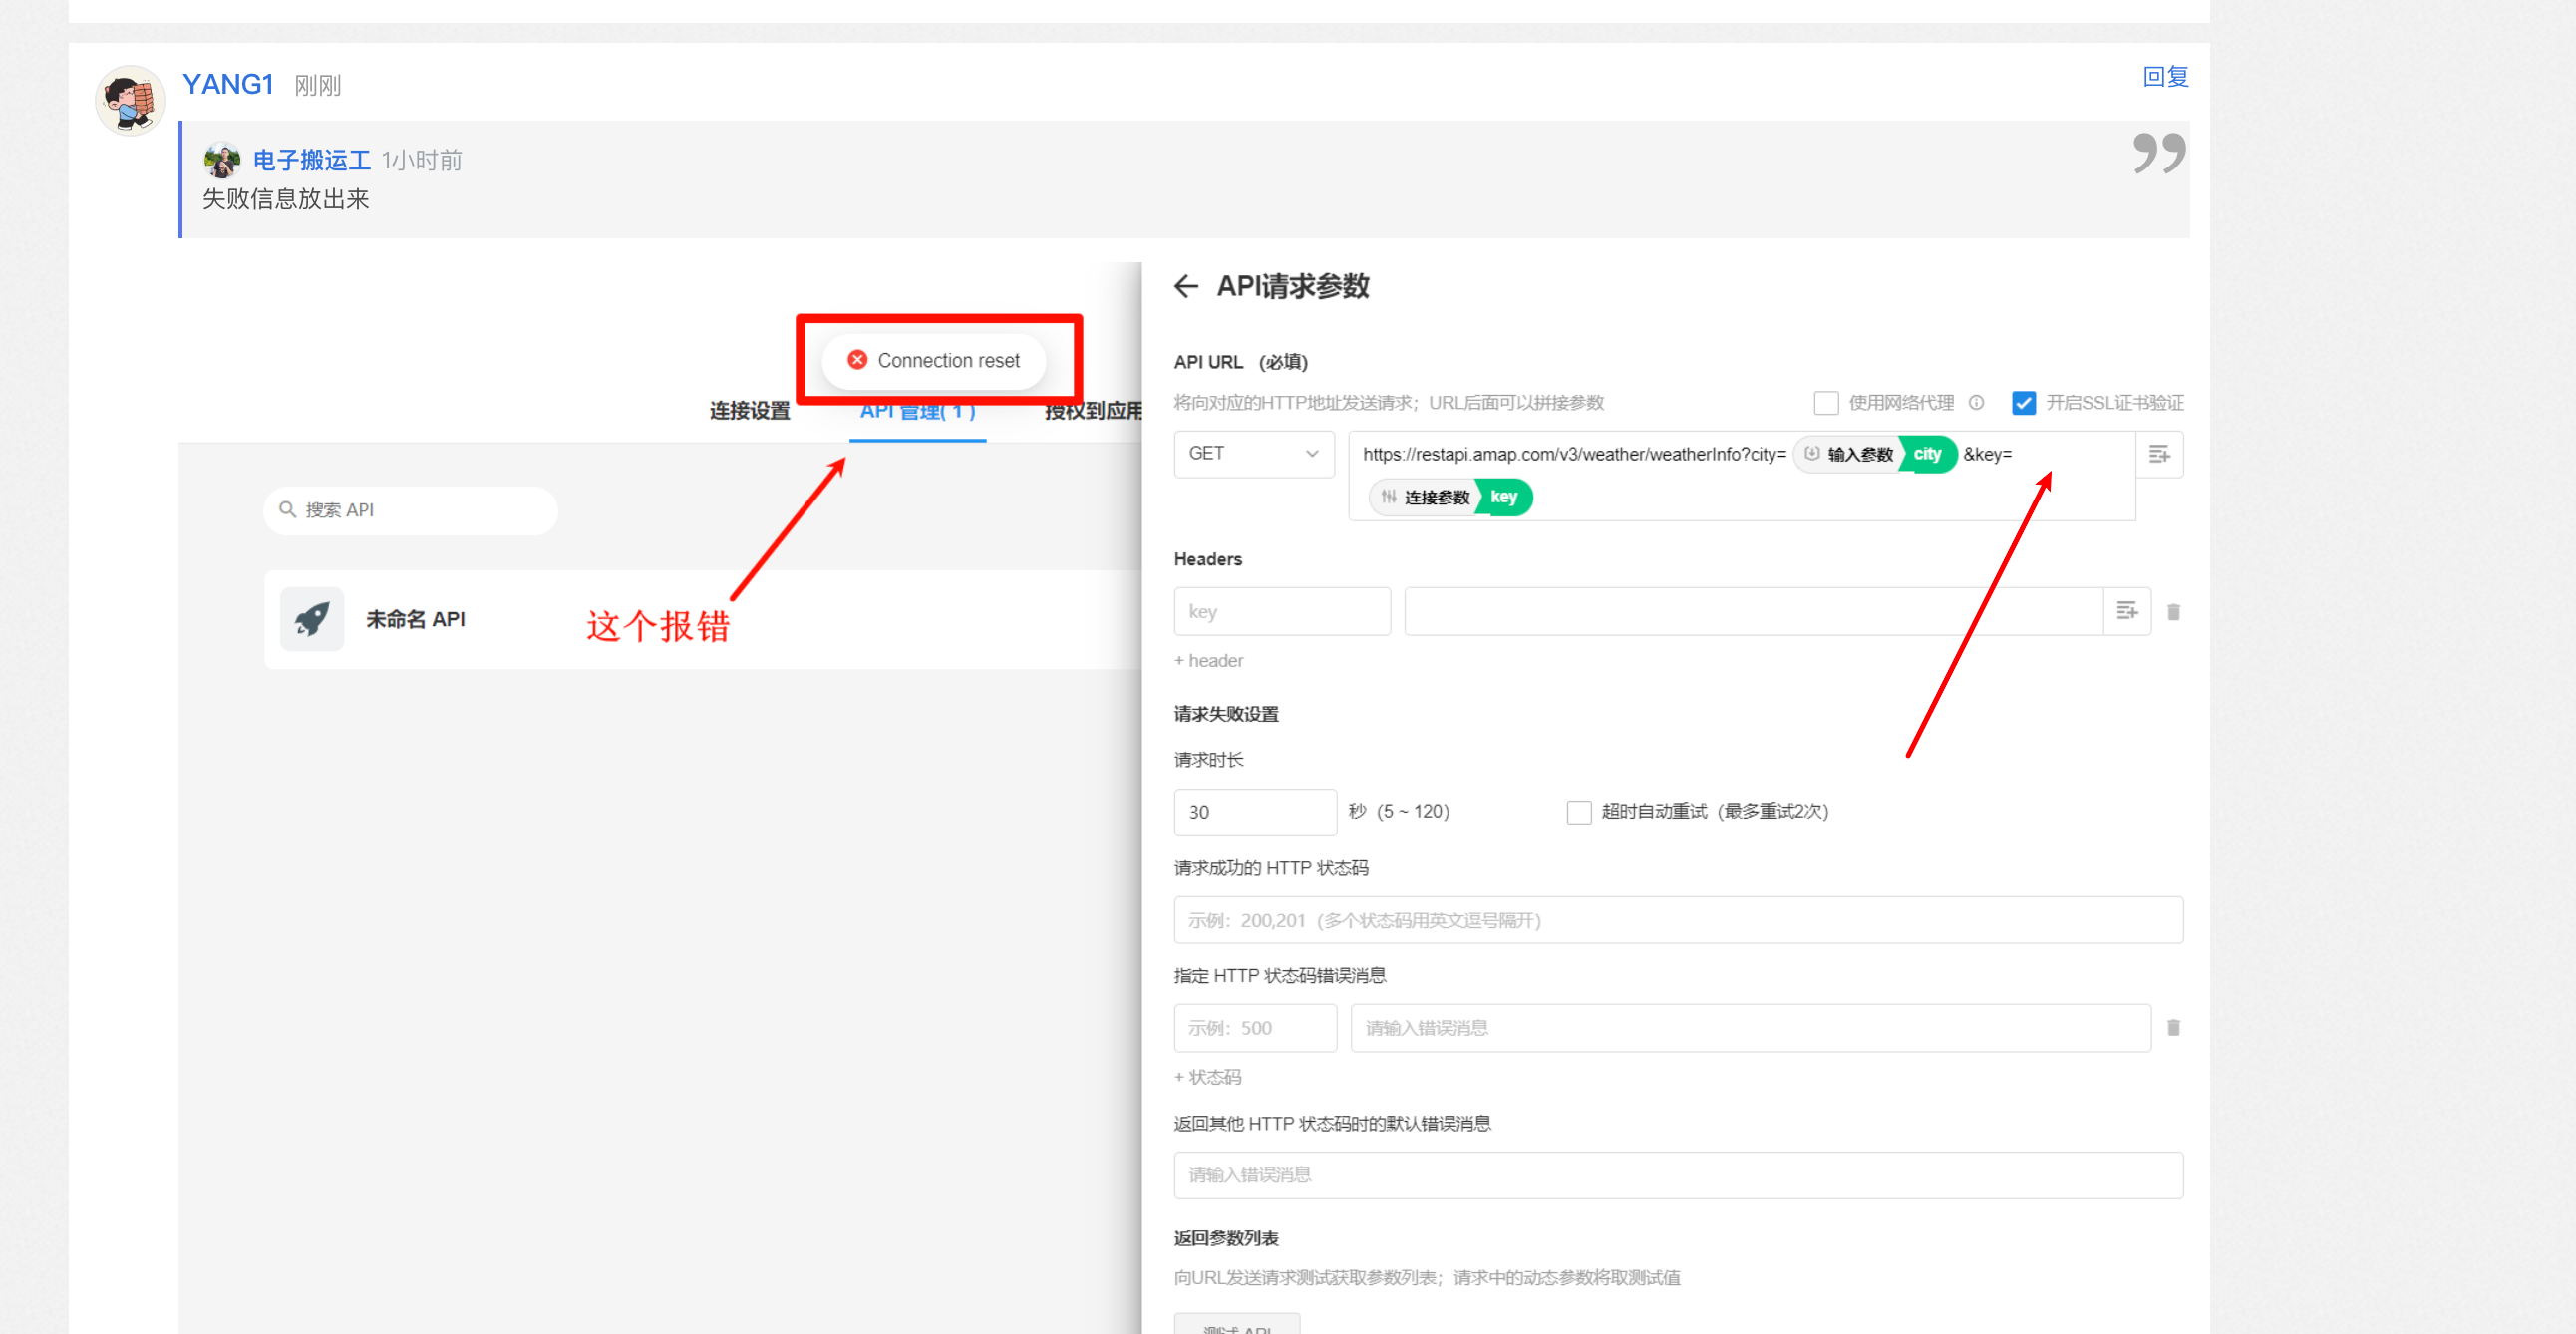Switch to the 连接设置 tab

749,411
